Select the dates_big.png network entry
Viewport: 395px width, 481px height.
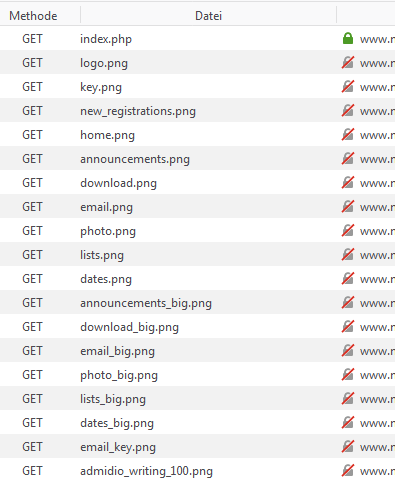point(197,422)
